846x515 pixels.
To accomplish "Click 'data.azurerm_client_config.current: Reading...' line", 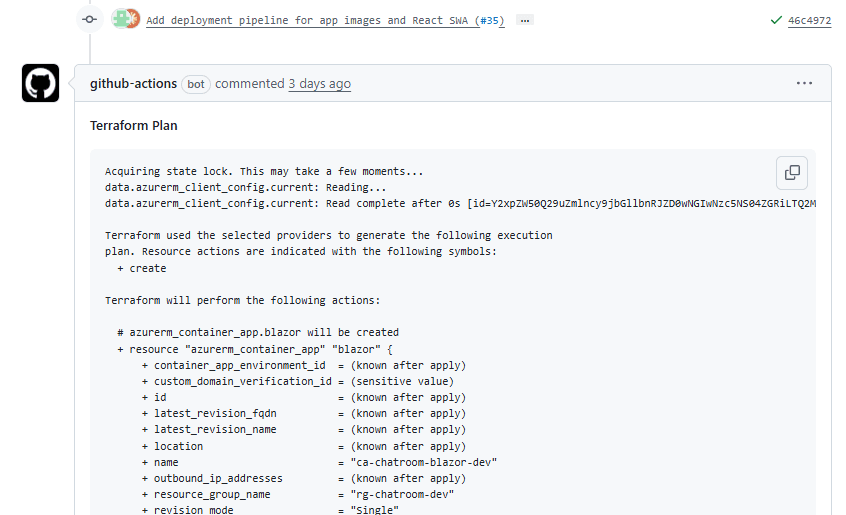I will [x=245, y=188].
